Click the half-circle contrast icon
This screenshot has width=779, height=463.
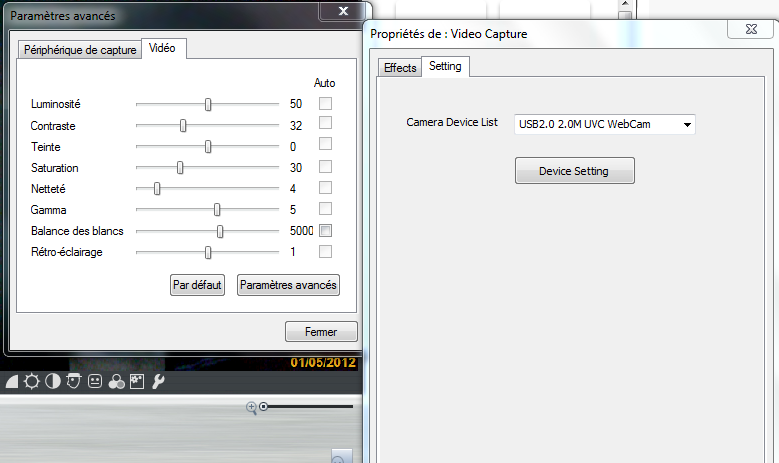52,381
